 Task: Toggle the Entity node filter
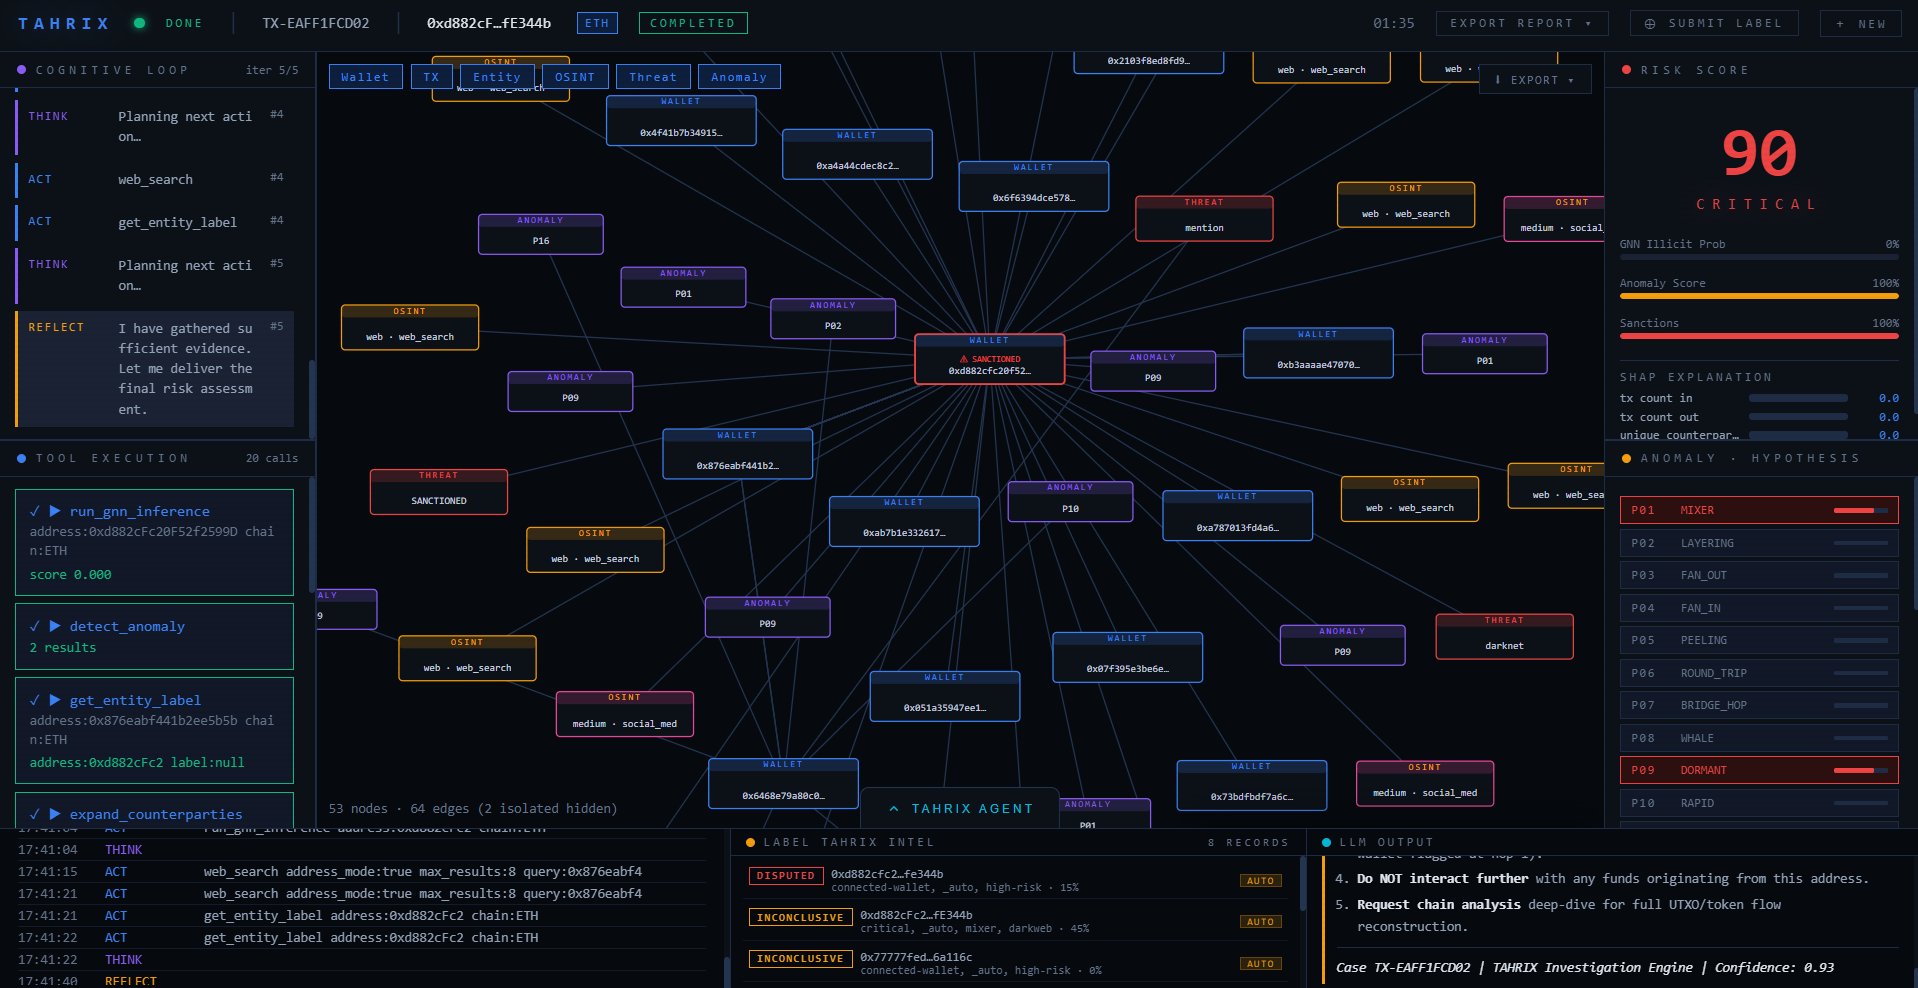tap(497, 77)
